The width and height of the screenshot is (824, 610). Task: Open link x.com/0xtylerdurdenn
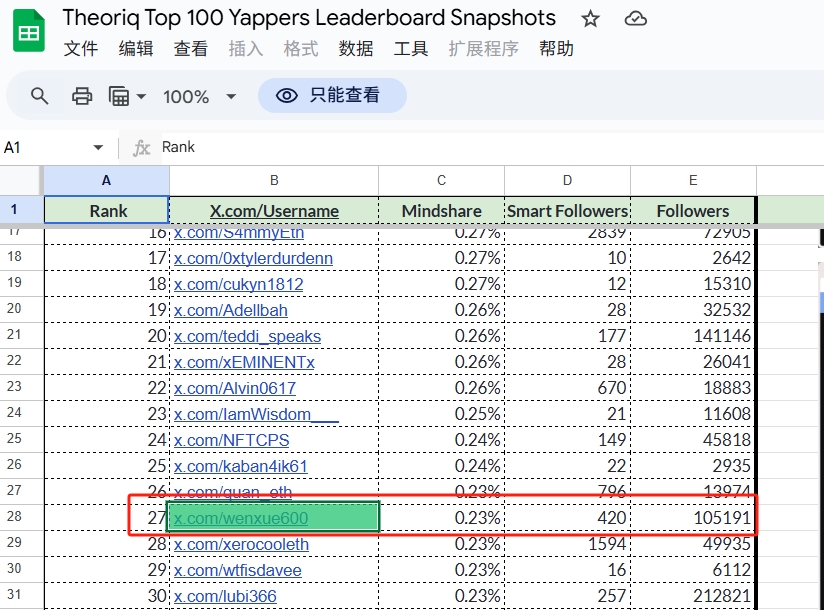253,259
